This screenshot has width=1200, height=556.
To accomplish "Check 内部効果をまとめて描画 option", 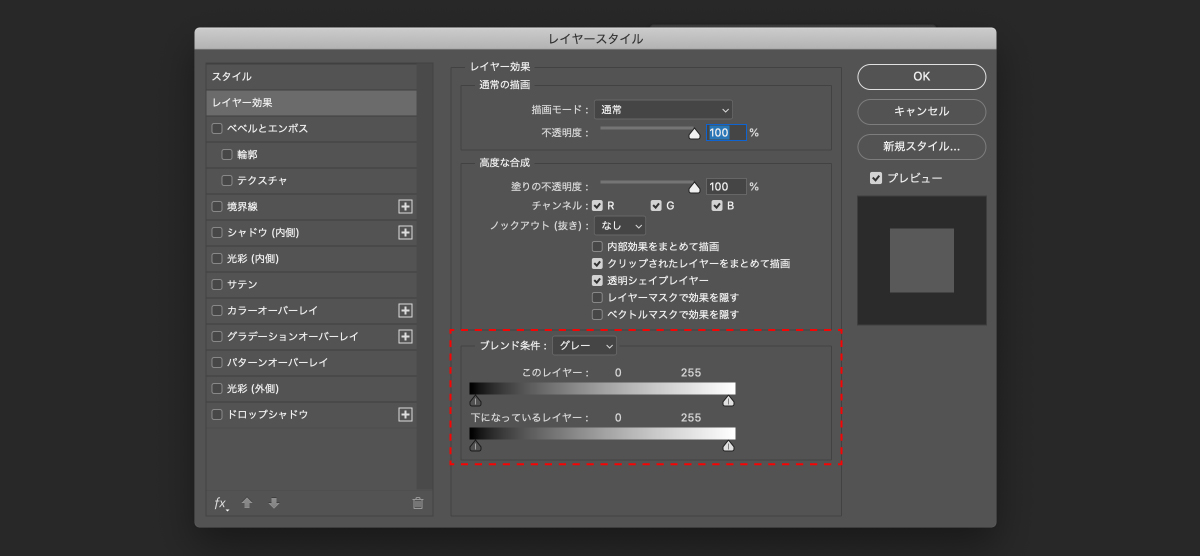I will [597, 246].
